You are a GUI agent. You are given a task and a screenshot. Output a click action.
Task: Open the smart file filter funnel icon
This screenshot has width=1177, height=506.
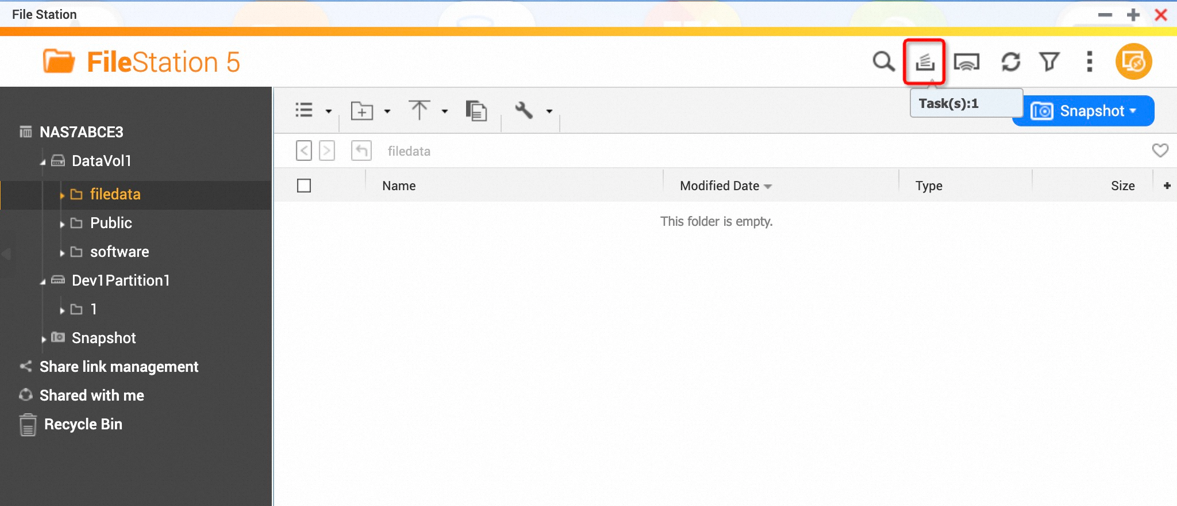(1049, 62)
